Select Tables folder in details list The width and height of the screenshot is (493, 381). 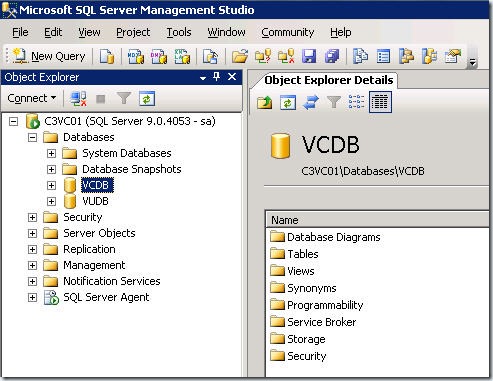[303, 254]
